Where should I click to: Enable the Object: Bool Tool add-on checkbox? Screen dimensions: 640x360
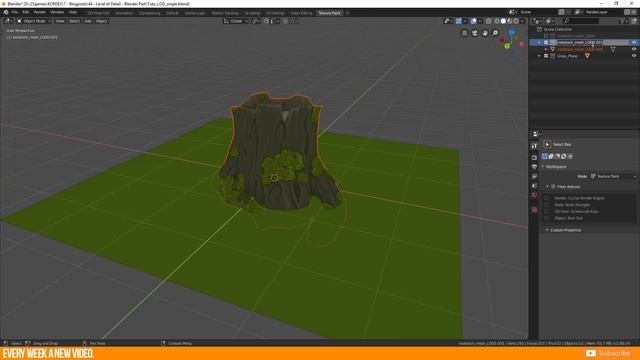click(x=546, y=218)
